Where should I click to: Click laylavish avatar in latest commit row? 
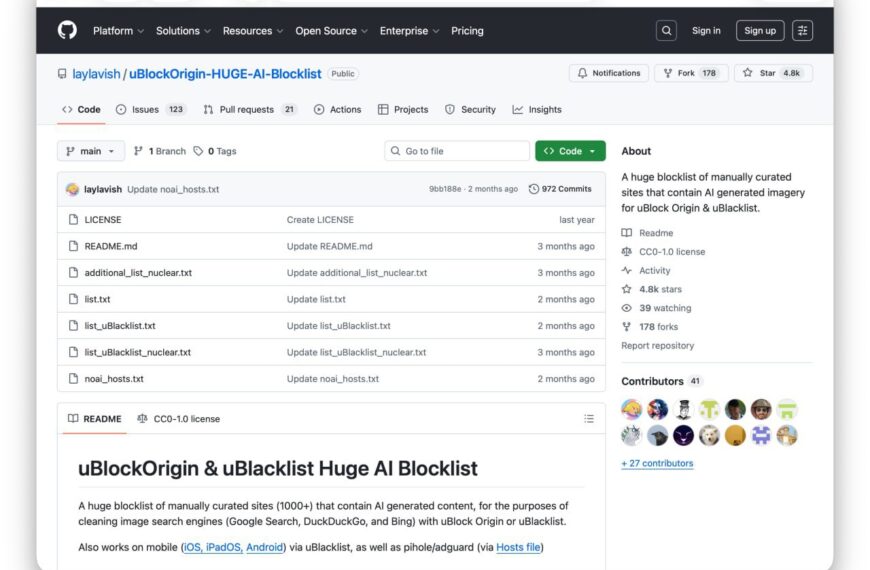point(72,189)
